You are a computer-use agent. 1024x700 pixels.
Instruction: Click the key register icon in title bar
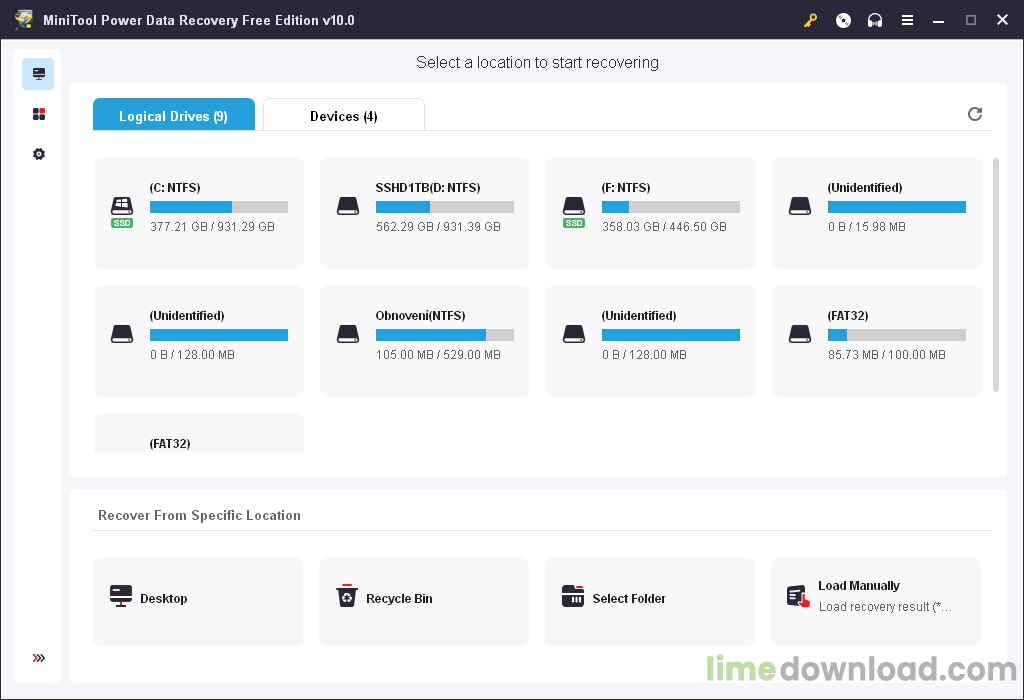(812, 20)
